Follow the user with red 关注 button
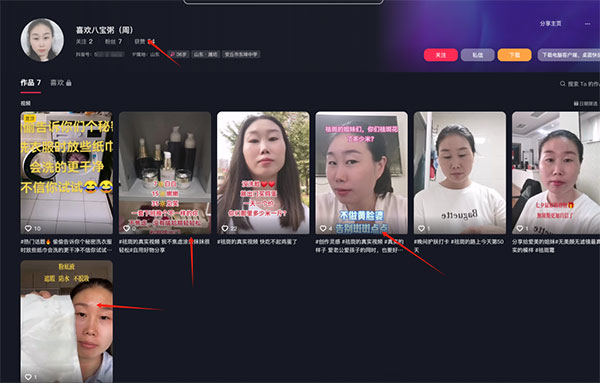This screenshot has width=600, height=383. click(441, 55)
